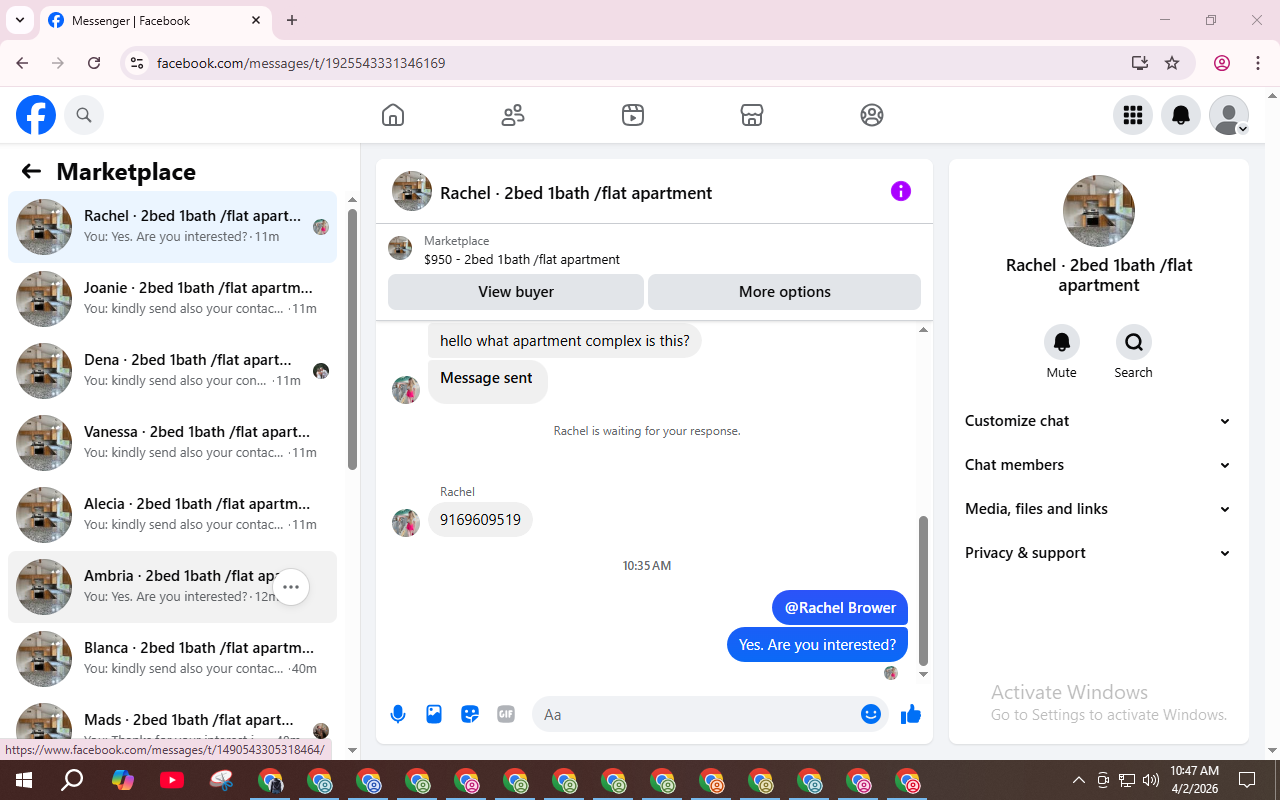Open the Blanca conversation
This screenshot has height=800, width=1280.
click(x=172, y=658)
